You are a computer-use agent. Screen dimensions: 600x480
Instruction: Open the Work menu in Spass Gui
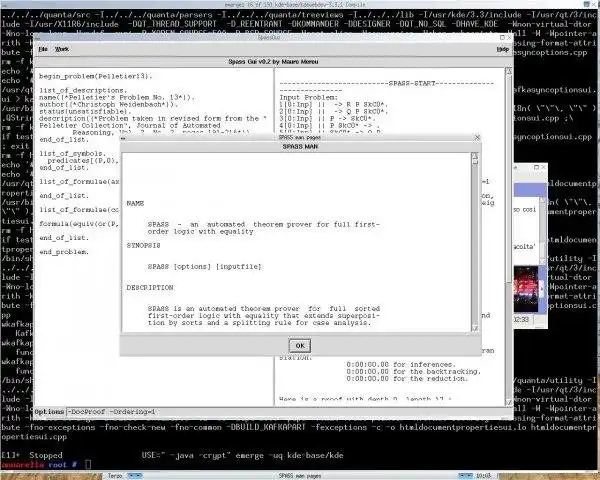62,49
